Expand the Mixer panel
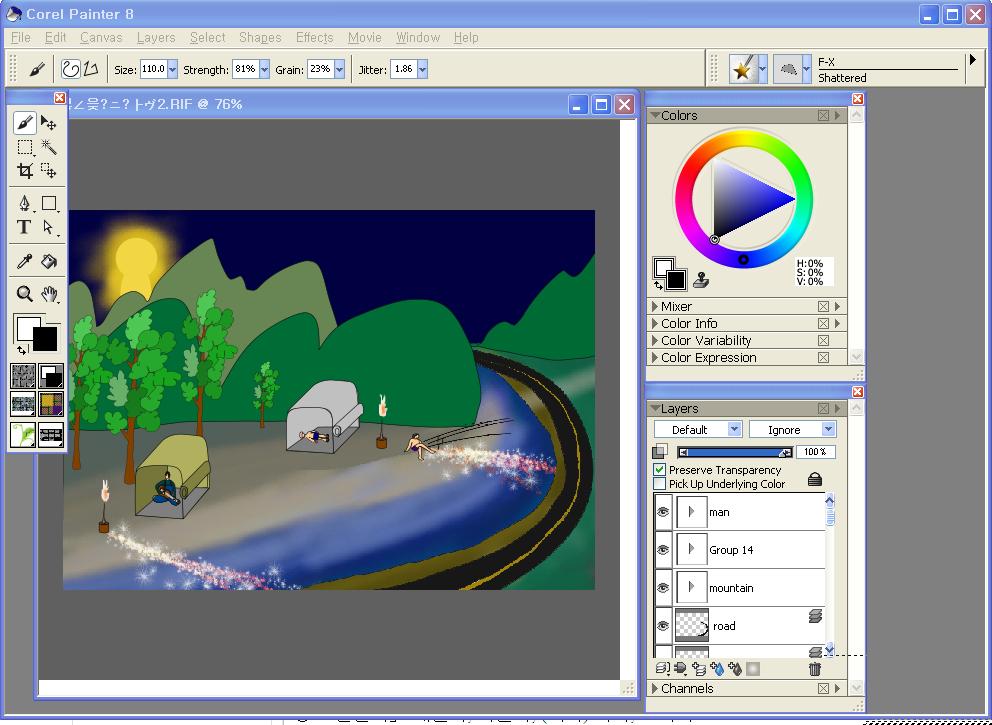The height and width of the screenshot is (725, 992). (676, 307)
